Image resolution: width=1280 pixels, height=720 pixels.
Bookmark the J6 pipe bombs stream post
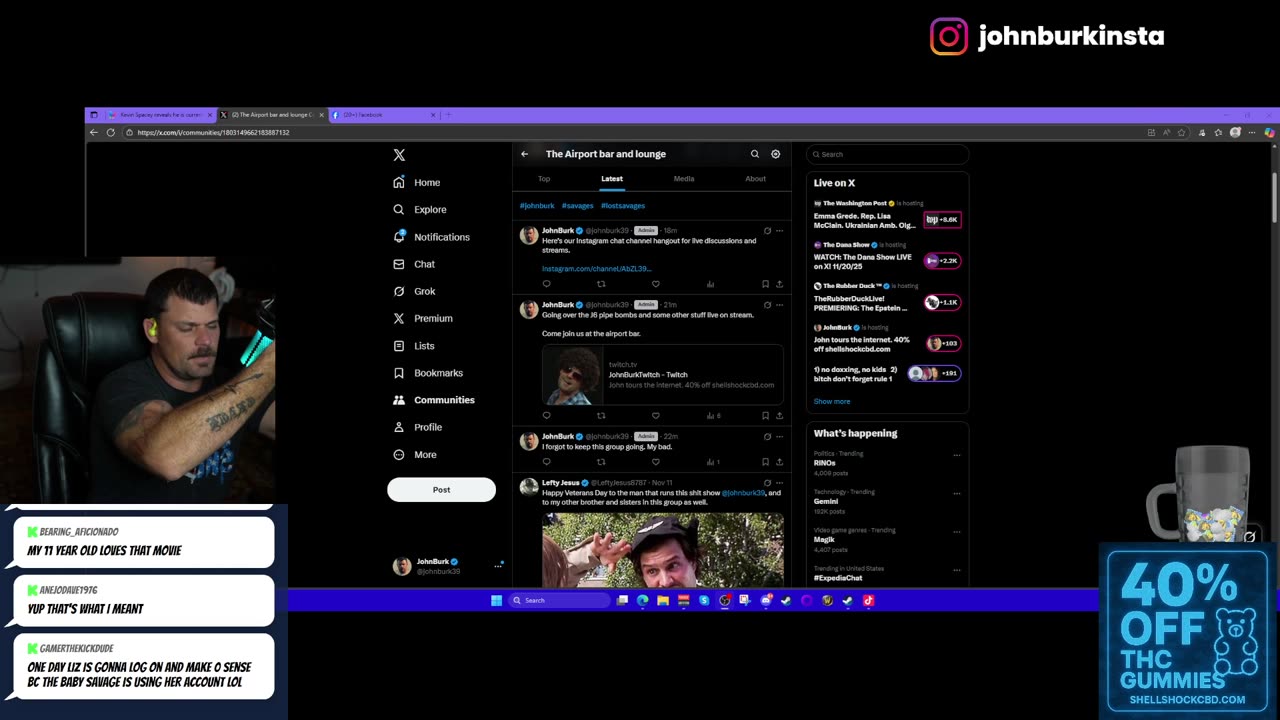pyautogui.click(x=765, y=416)
